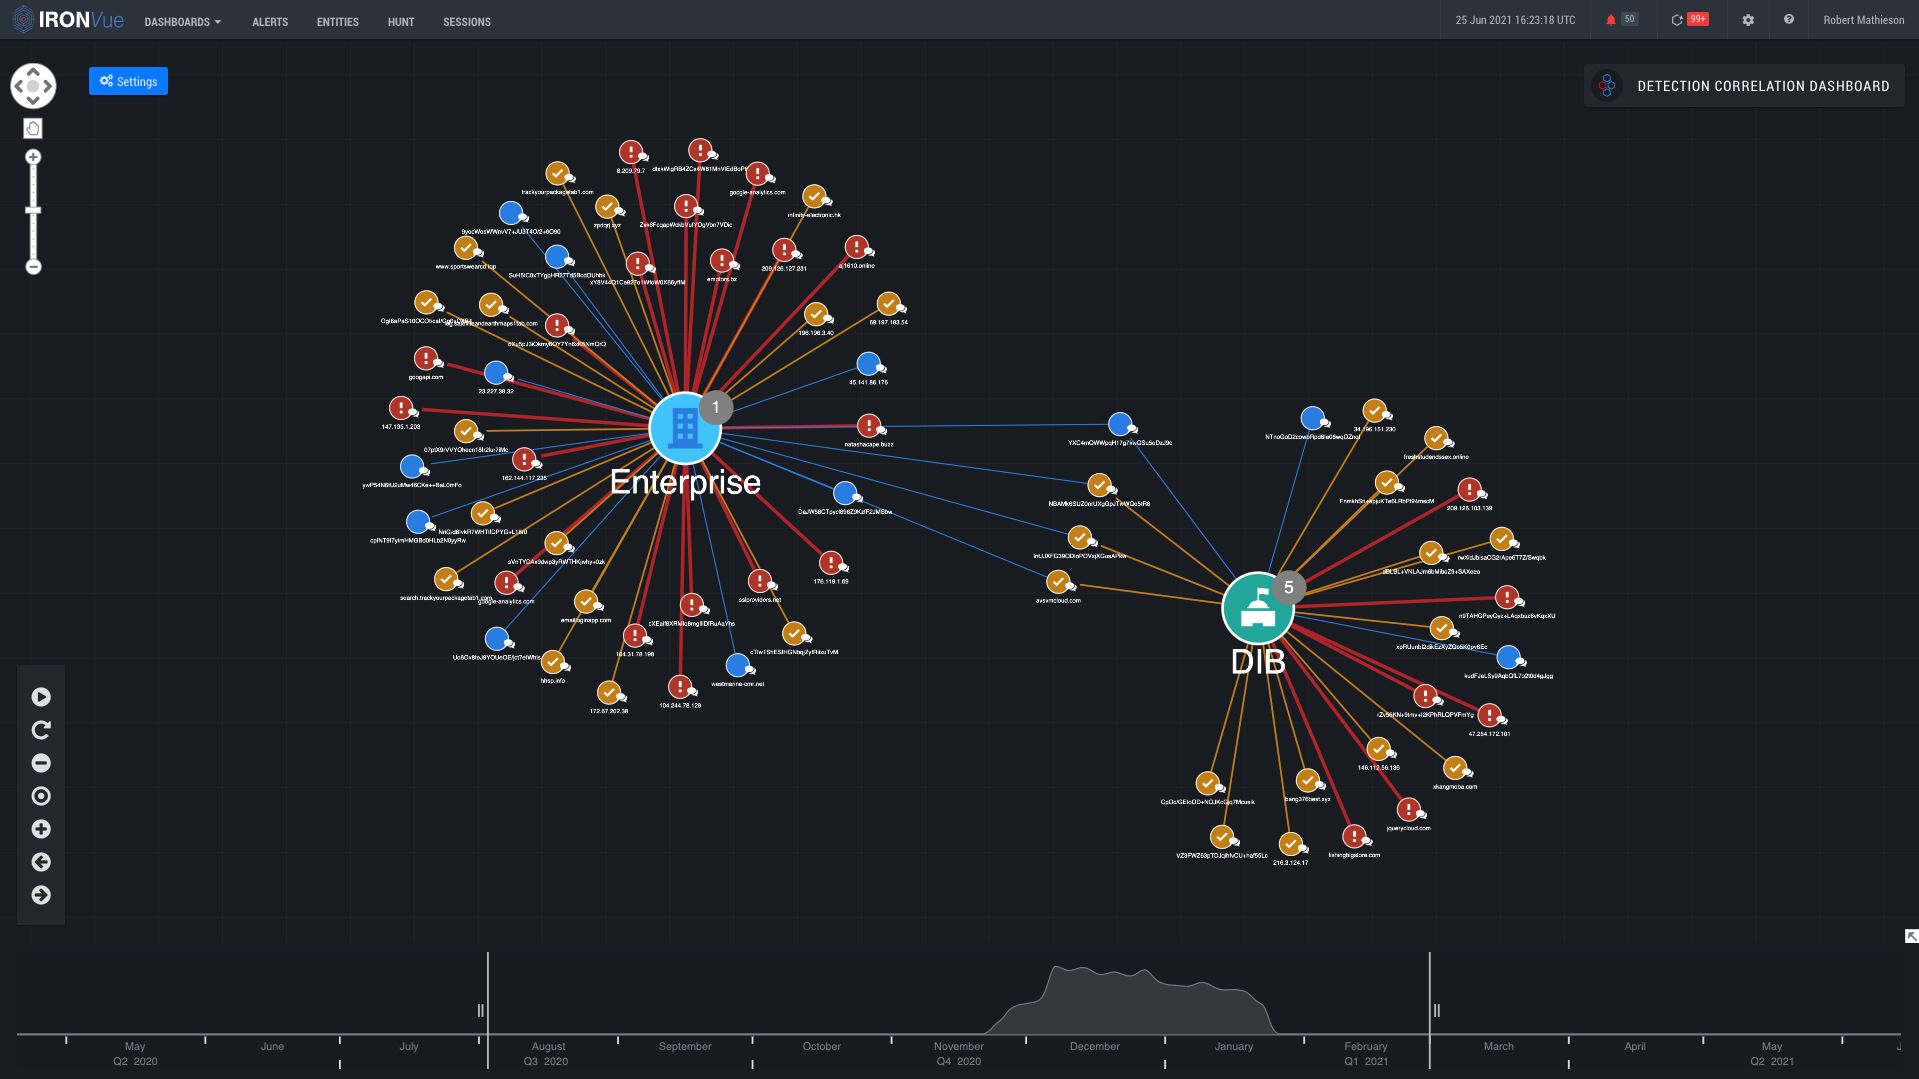Collapse the timeline panel with corner arrow

coord(1911,936)
